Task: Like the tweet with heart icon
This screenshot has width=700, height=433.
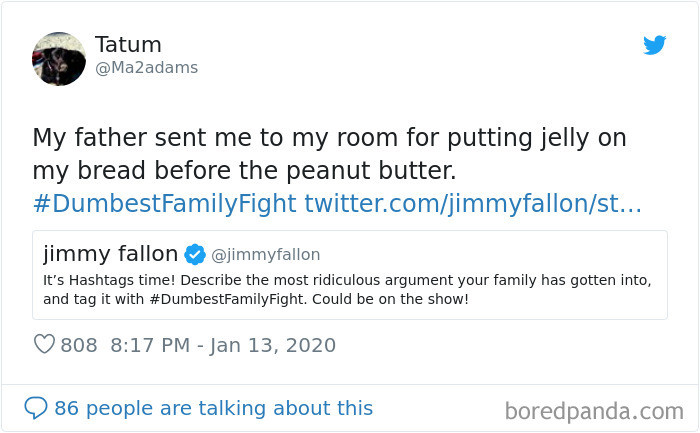Action: coord(44,345)
